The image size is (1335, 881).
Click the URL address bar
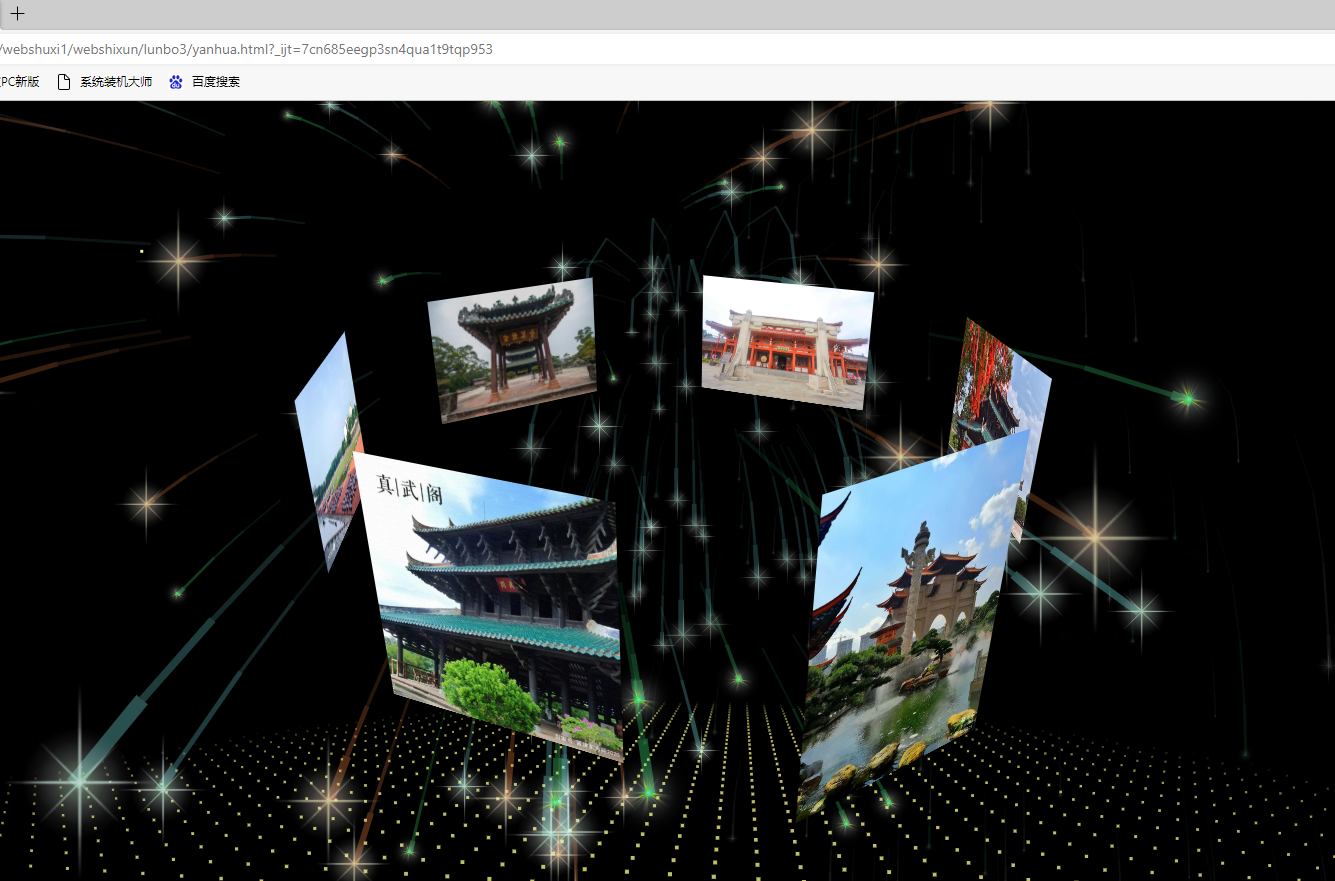tap(667, 49)
